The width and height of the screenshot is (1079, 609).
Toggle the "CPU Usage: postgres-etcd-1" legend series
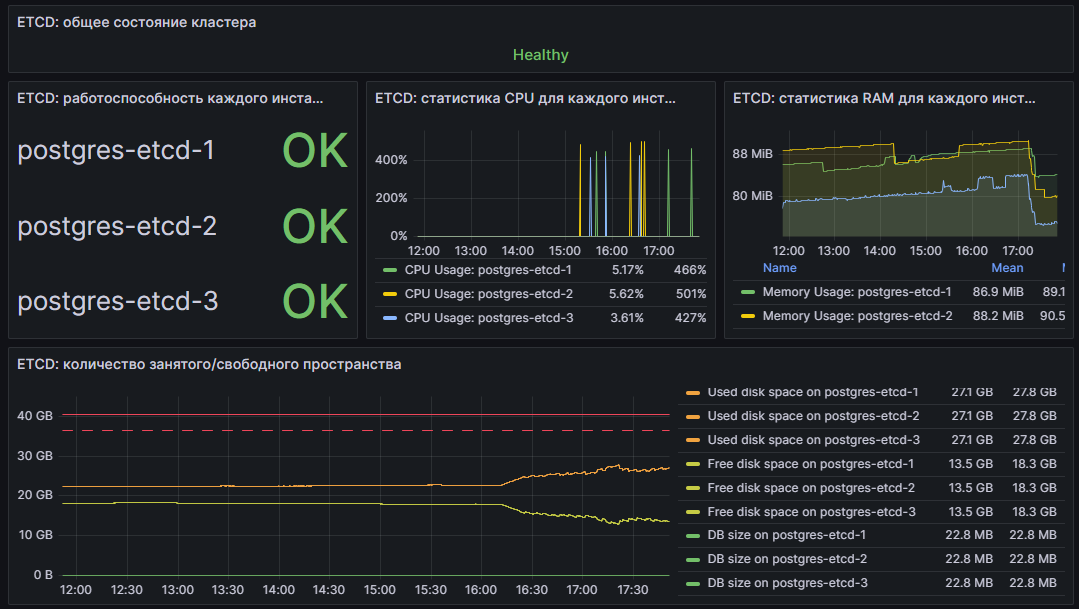[488, 270]
